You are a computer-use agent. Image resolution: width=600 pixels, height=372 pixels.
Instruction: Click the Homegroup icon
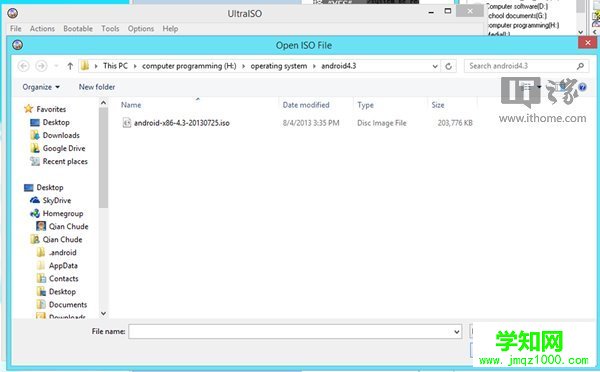pos(35,213)
